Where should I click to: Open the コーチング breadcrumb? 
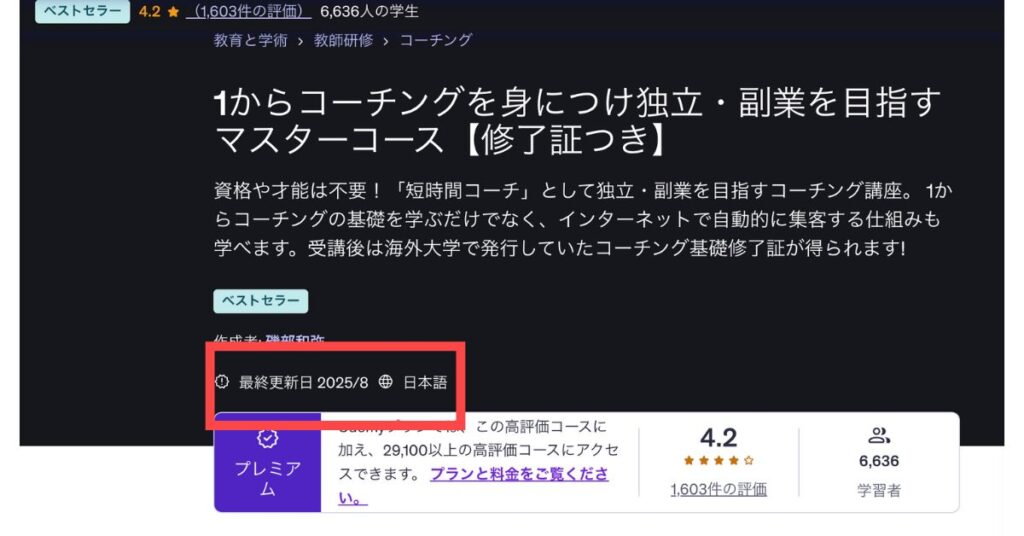436,40
